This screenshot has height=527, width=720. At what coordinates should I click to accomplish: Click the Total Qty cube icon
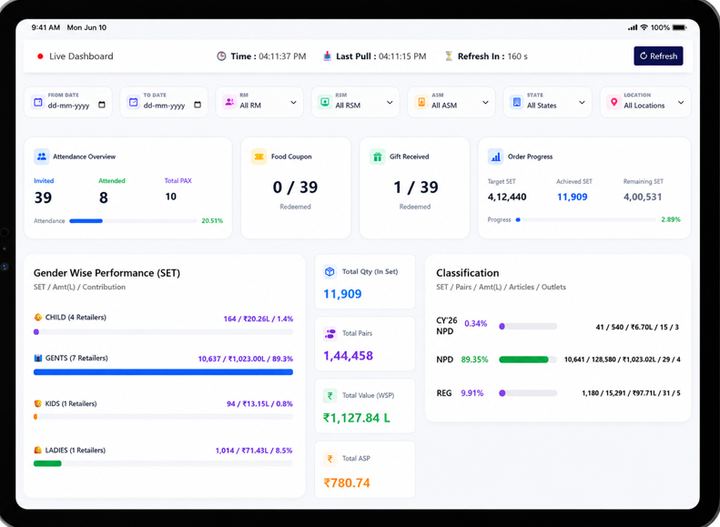[x=330, y=271]
